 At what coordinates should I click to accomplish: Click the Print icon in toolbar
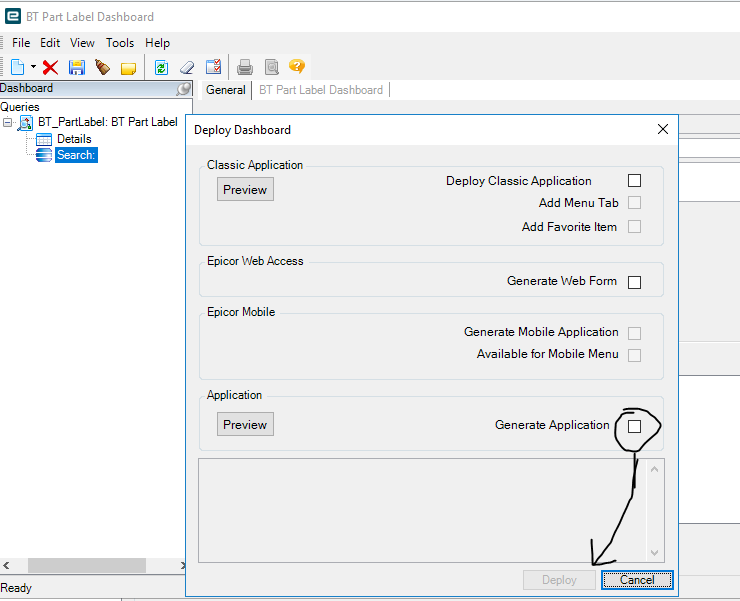pos(244,67)
